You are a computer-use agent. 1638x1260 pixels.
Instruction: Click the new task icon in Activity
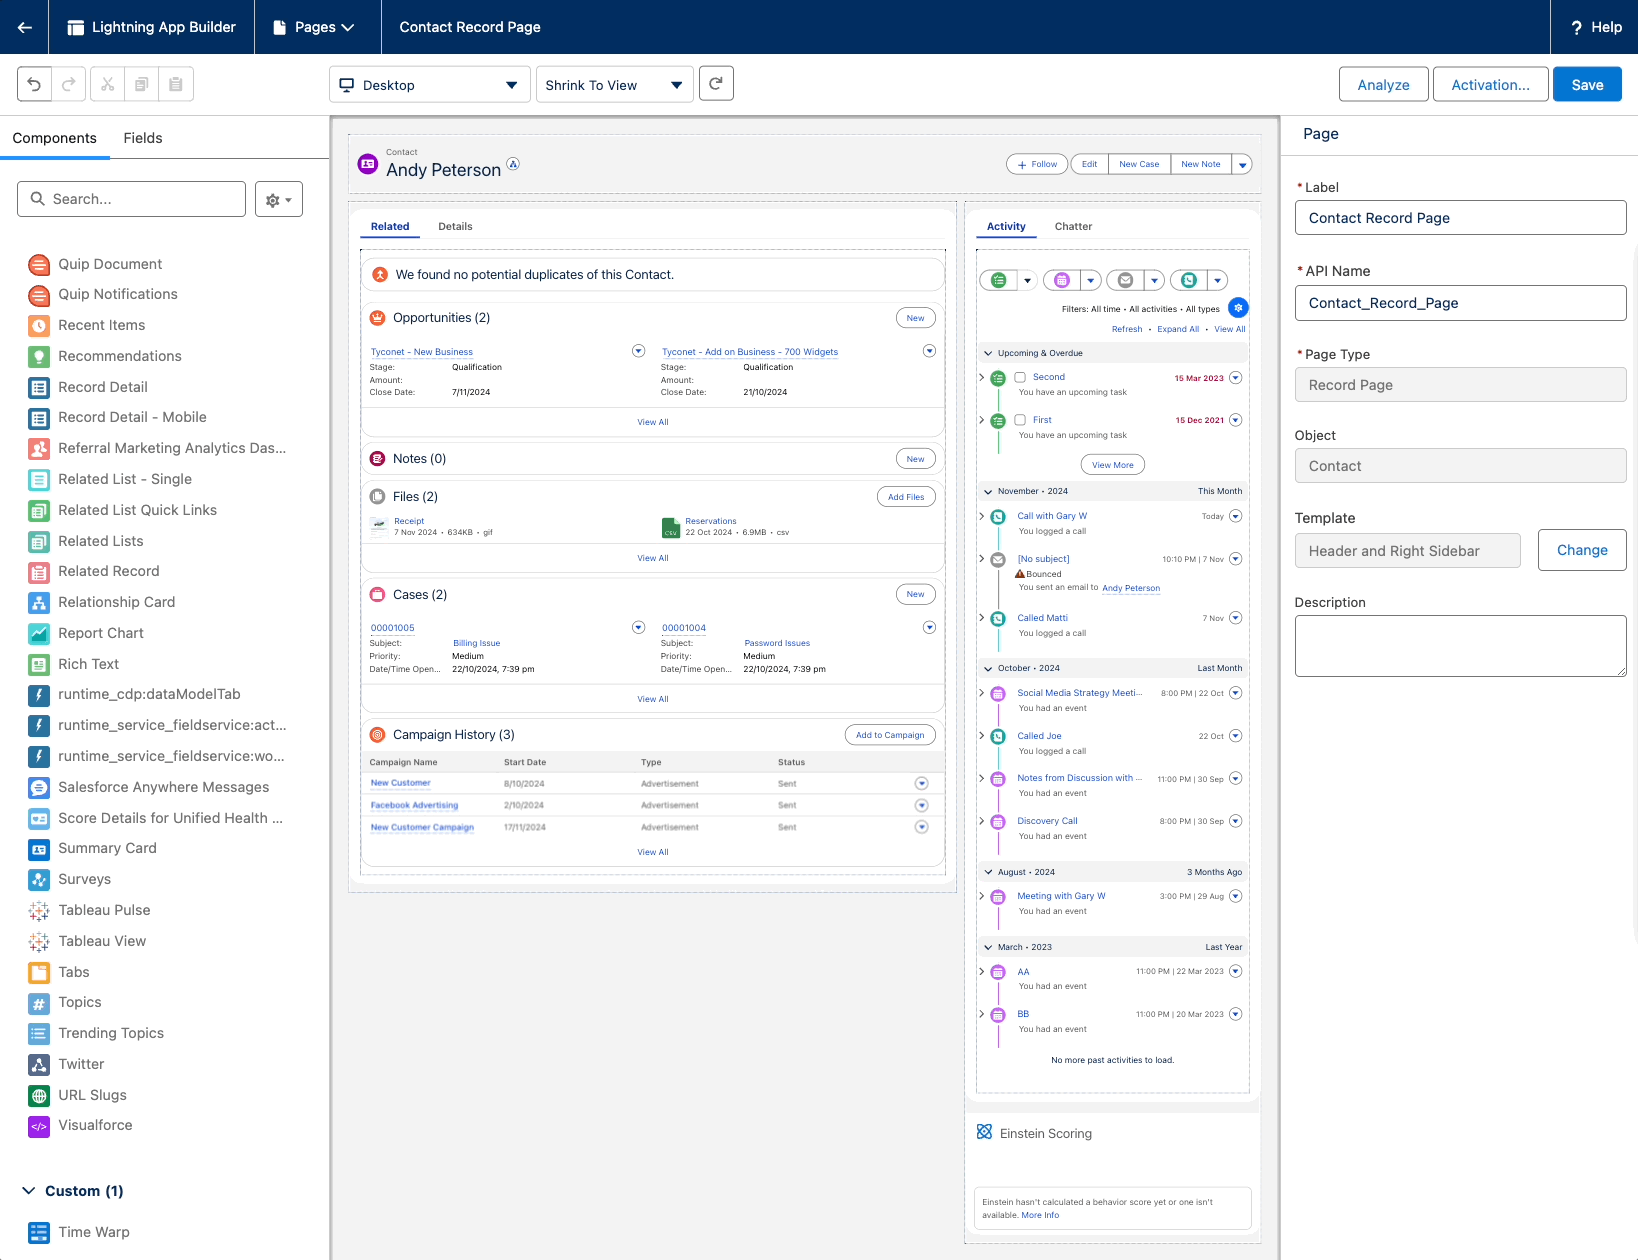click(x=998, y=280)
